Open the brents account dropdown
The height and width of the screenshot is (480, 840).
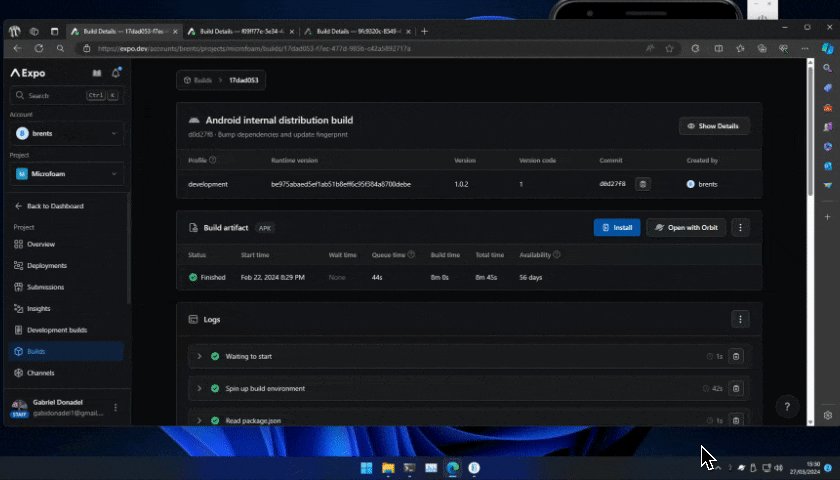click(66, 133)
